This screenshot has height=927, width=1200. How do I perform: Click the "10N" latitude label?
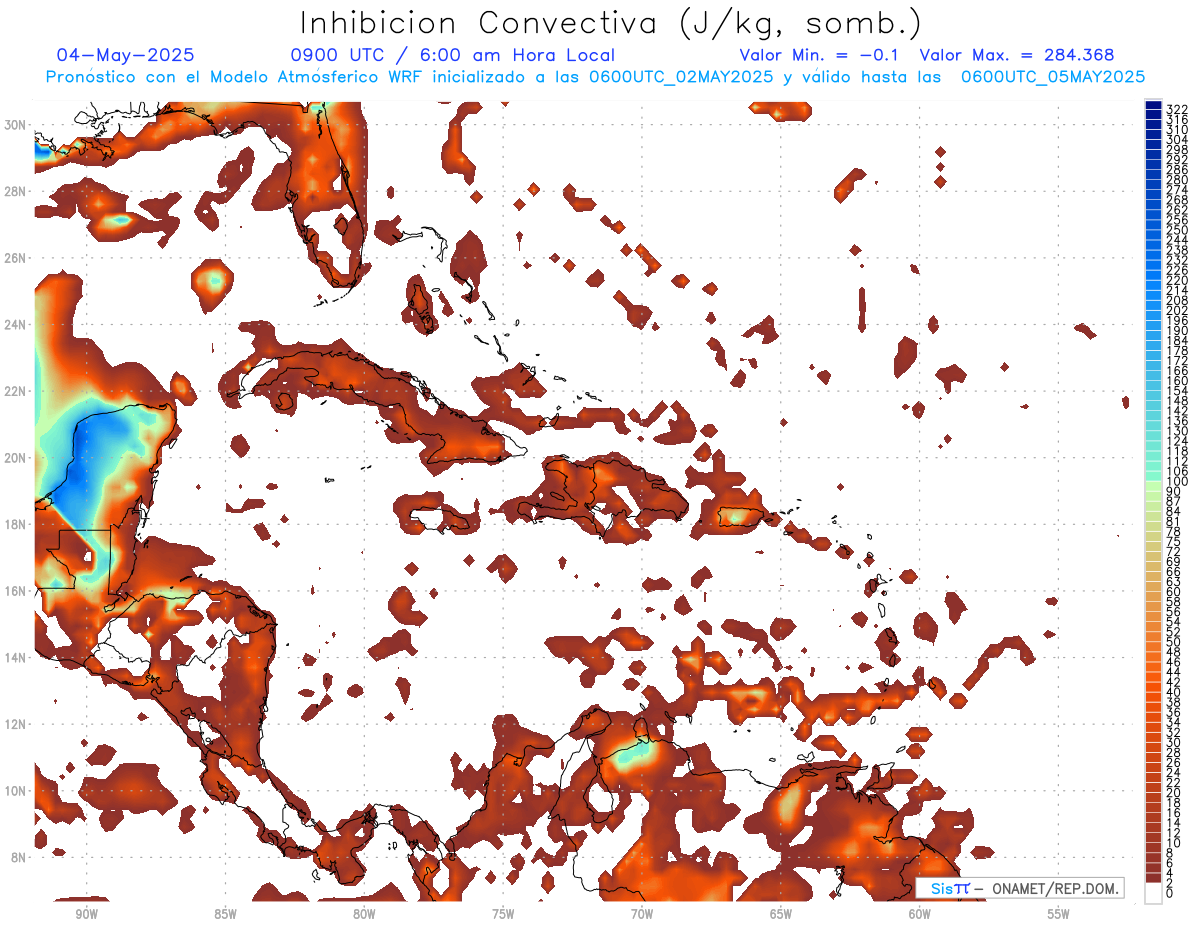pos(15,790)
